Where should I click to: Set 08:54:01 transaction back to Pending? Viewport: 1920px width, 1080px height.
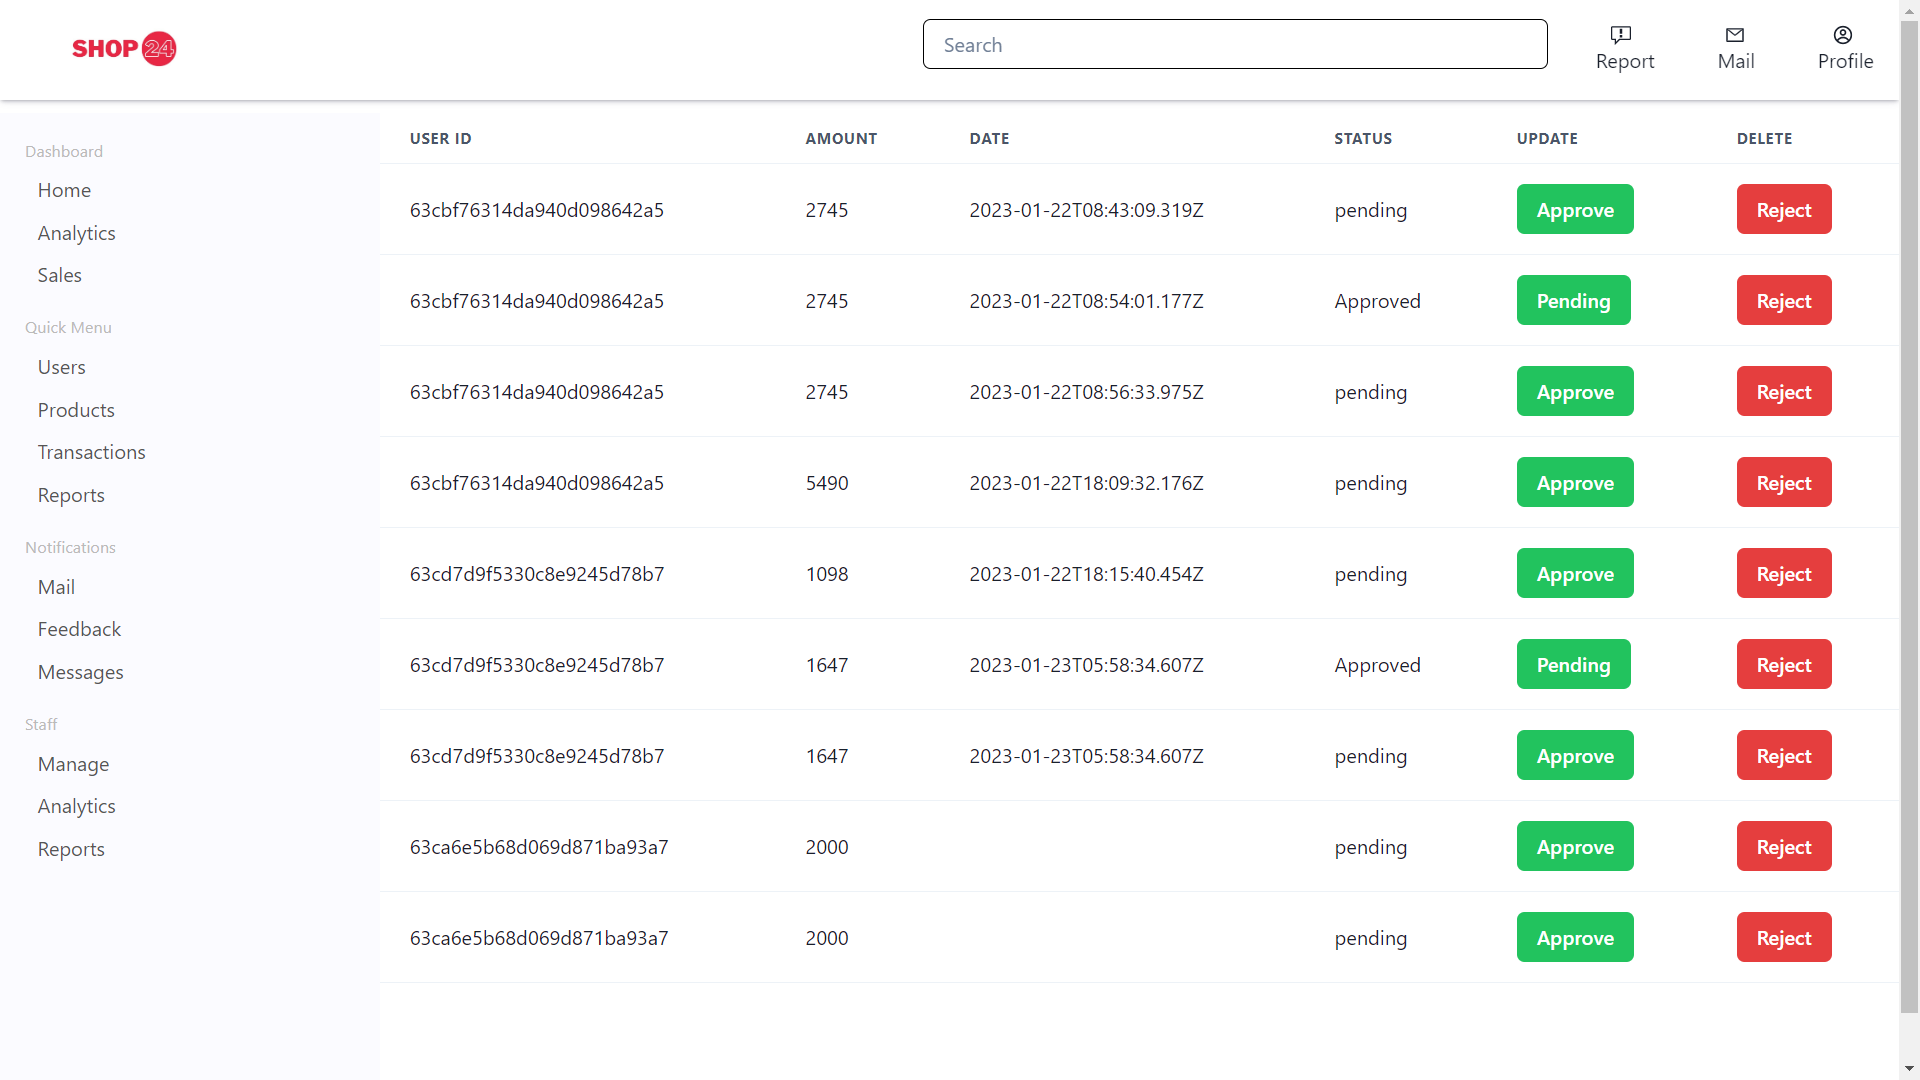1572,301
